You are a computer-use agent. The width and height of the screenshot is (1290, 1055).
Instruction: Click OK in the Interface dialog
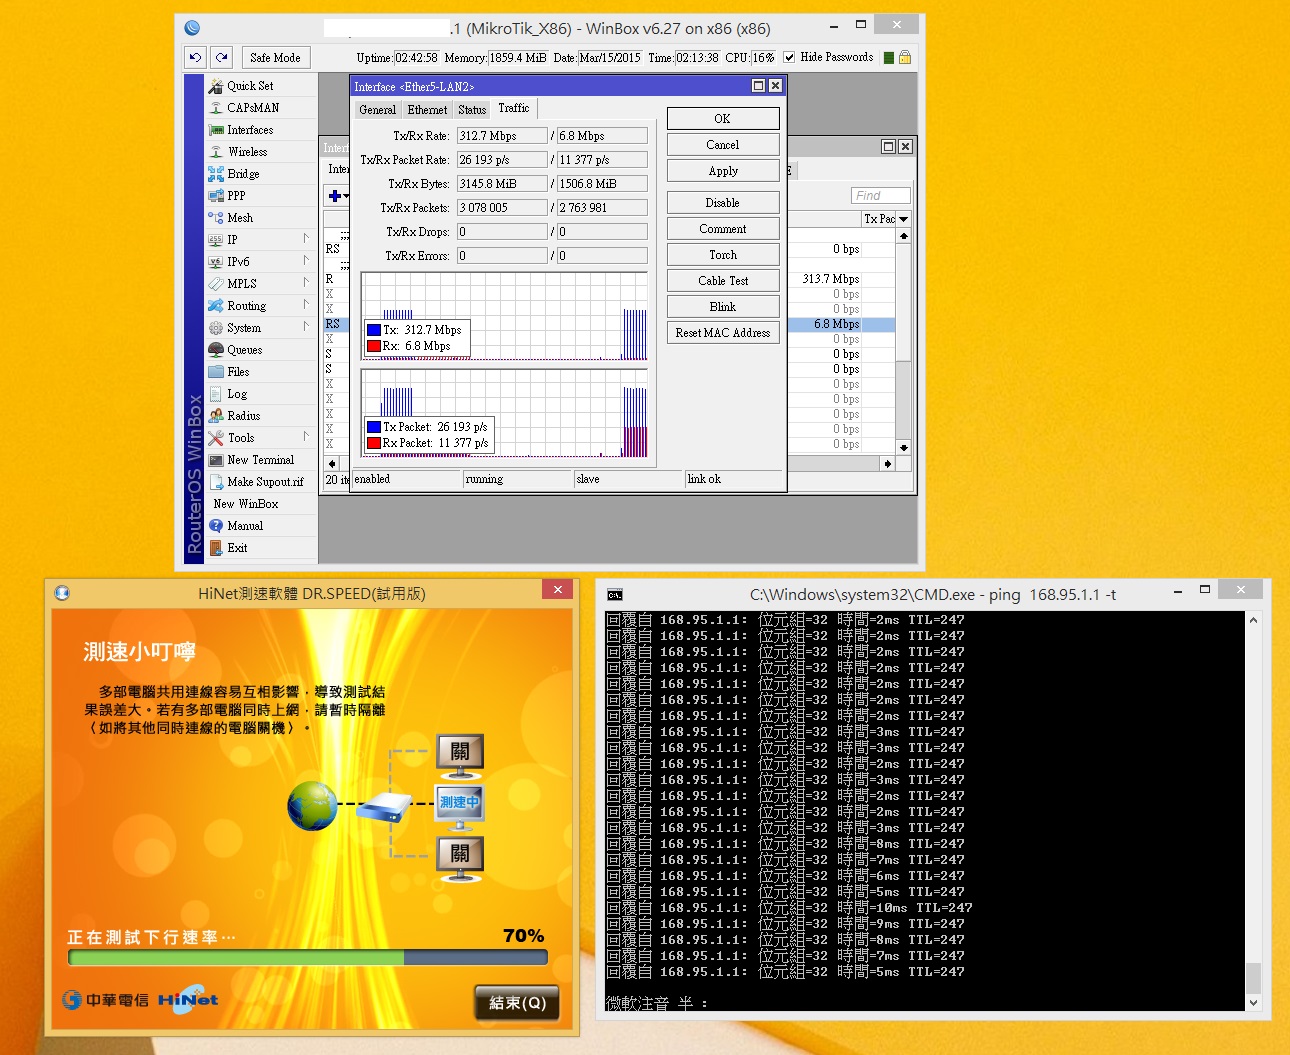723,119
